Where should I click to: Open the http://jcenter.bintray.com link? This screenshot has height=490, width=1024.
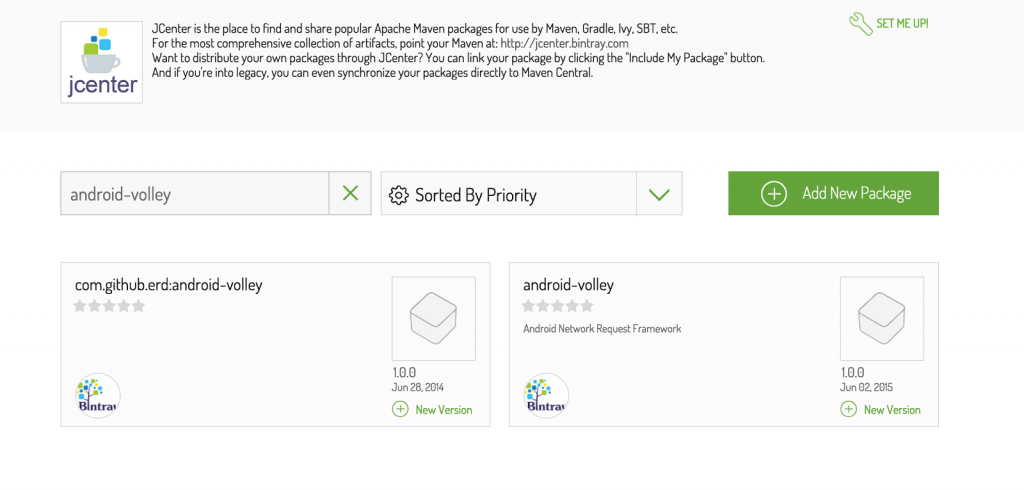pyautogui.click(x=564, y=43)
